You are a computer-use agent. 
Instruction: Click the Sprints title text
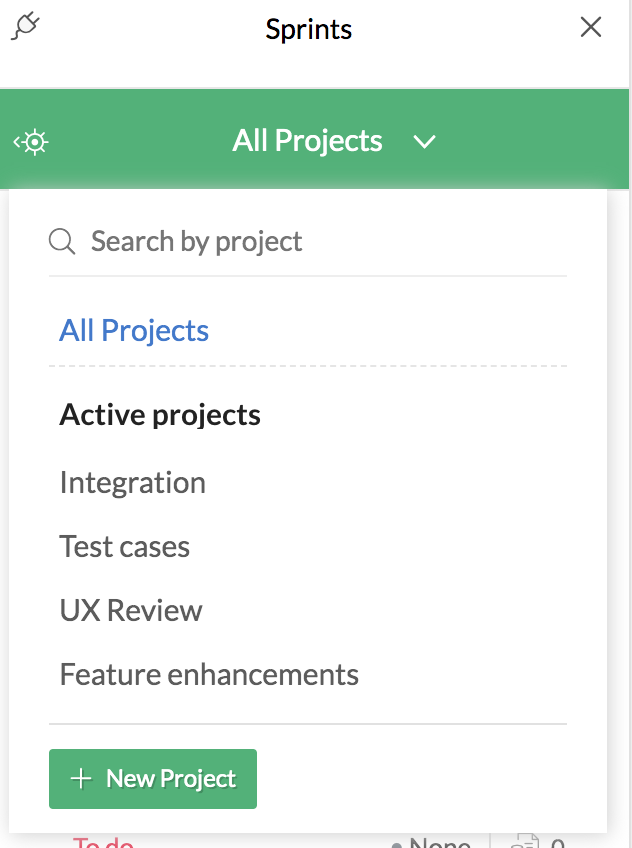pos(309,29)
